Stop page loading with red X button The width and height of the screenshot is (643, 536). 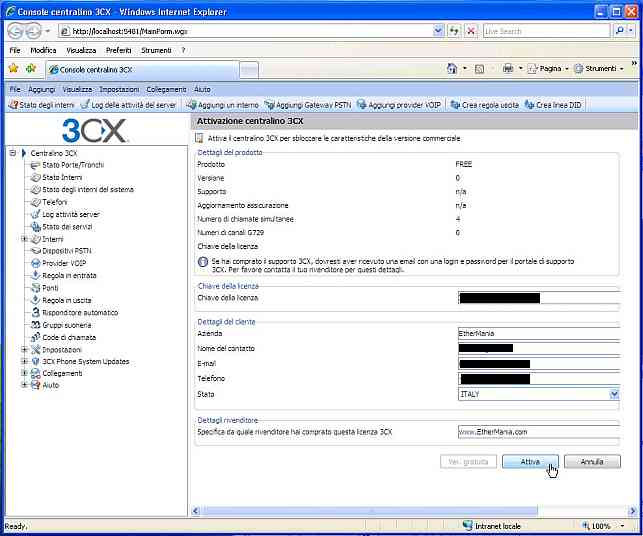pos(471,31)
